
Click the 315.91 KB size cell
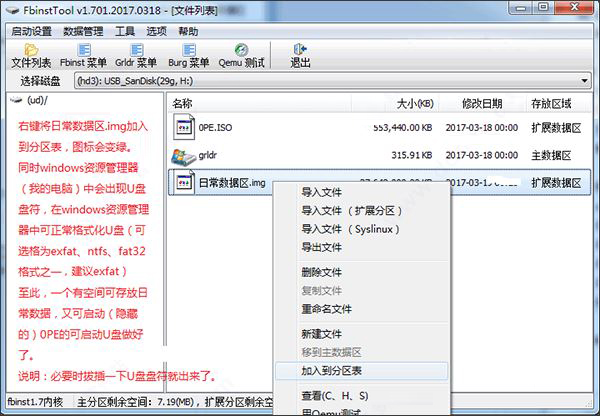pyautogui.click(x=412, y=155)
